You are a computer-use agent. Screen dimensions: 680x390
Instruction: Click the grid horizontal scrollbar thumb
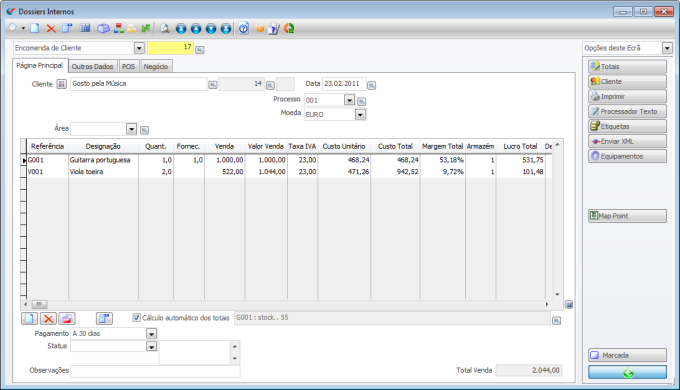coord(39,305)
